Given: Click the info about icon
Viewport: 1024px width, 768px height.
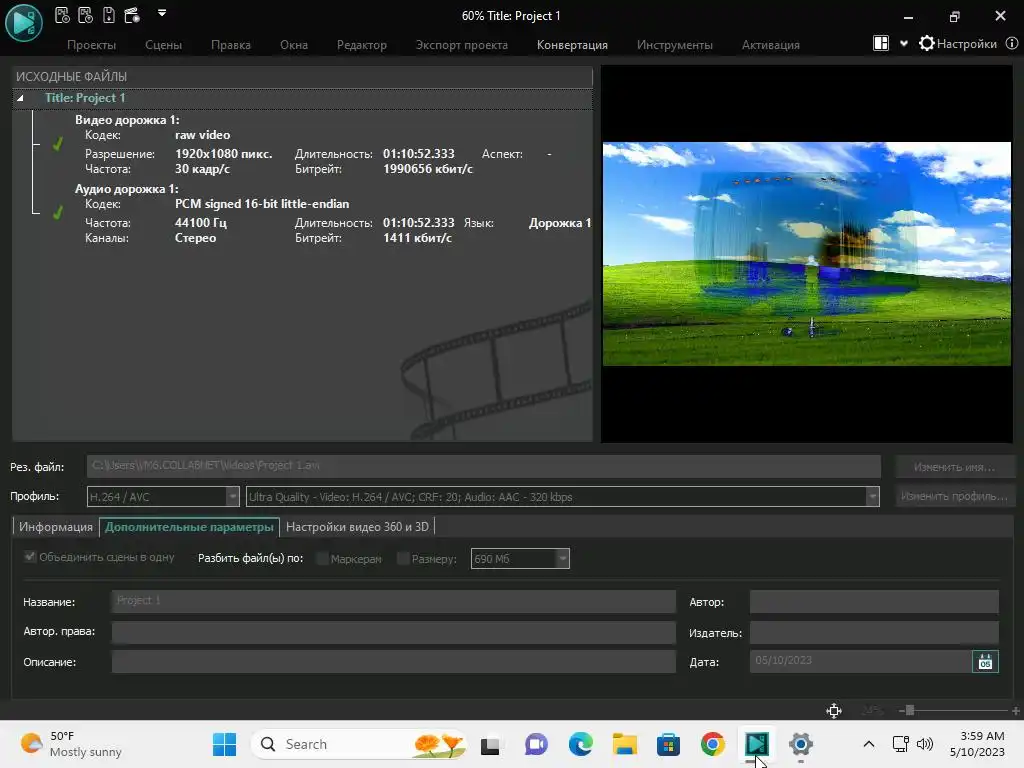Looking at the screenshot, I should [1012, 43].
